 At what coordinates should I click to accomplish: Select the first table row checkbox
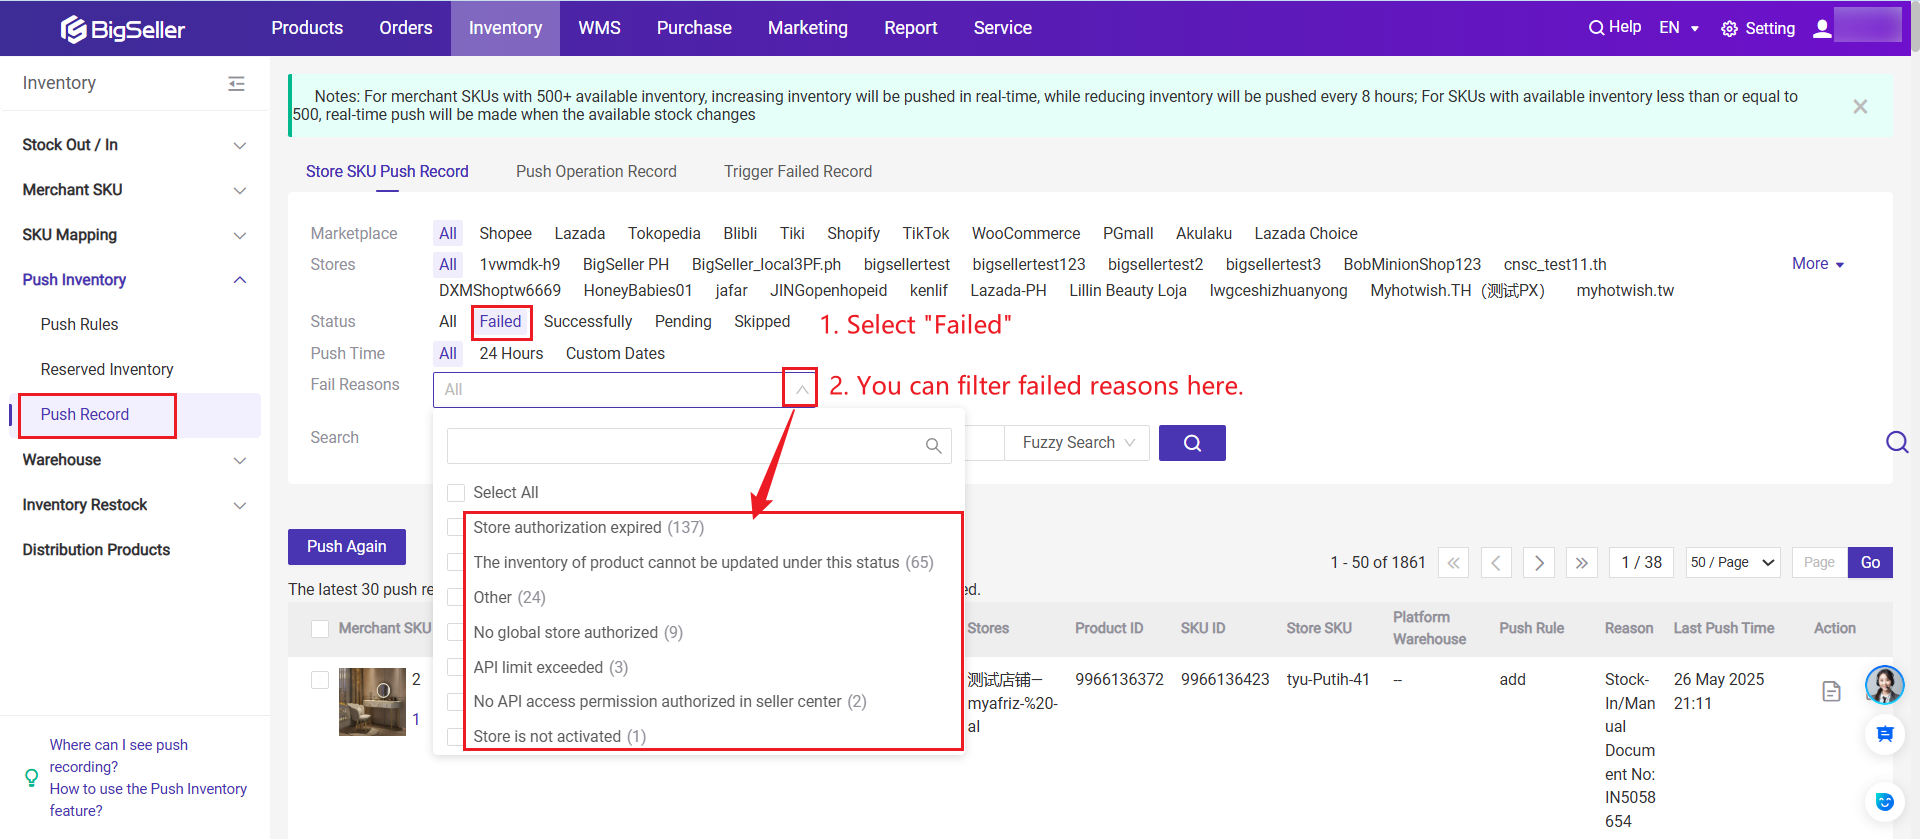click(320, 680)
